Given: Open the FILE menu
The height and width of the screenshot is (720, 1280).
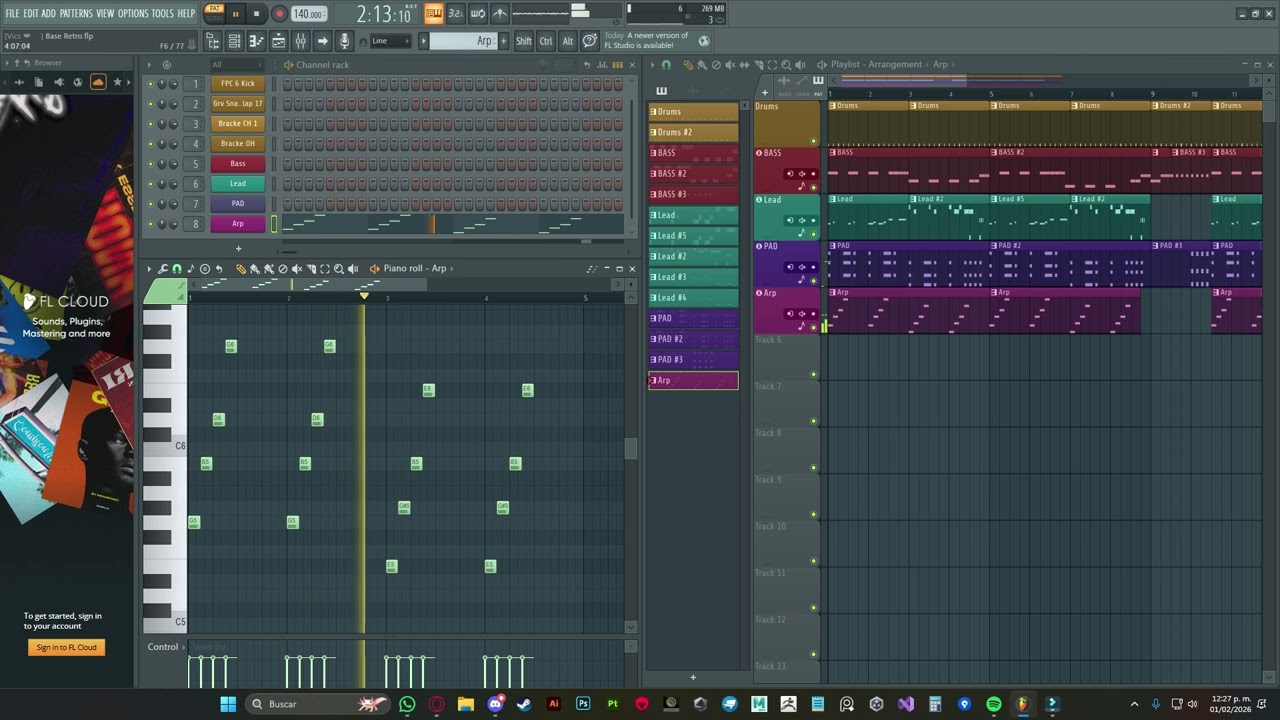Looking at the screenshot, I should [x=12, y=13].
